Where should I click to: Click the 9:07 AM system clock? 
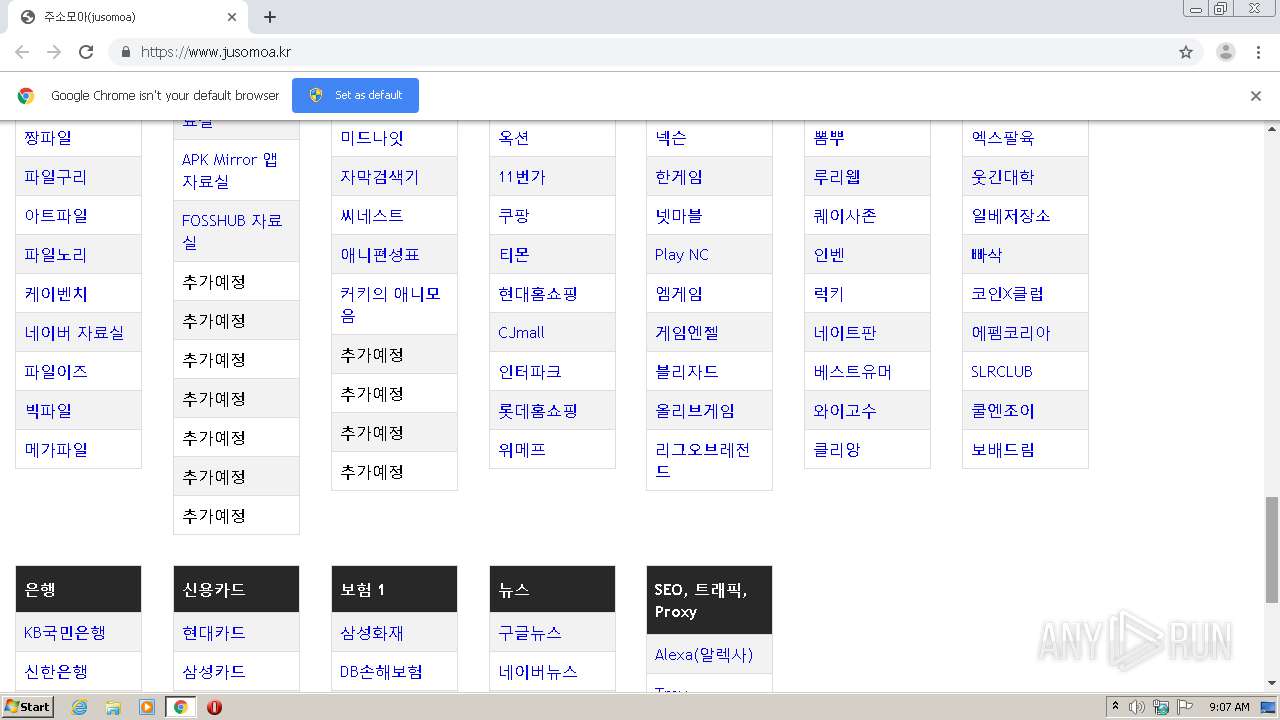(1229, 707)
